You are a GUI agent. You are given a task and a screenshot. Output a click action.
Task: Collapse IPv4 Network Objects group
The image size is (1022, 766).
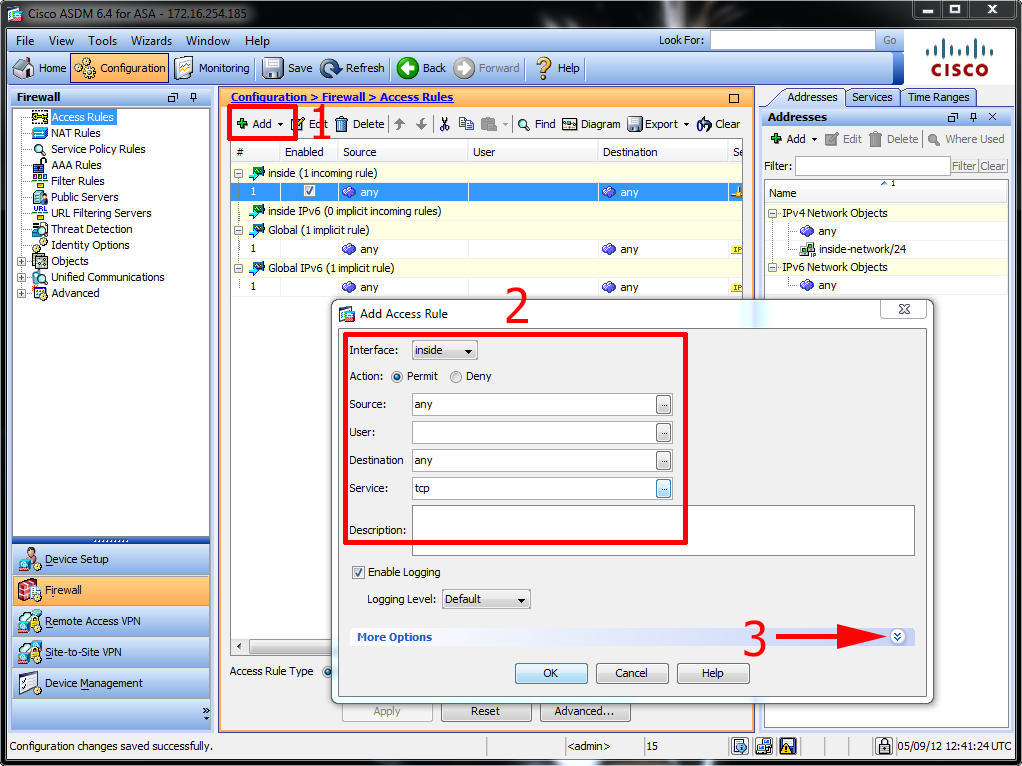(772, 213)
